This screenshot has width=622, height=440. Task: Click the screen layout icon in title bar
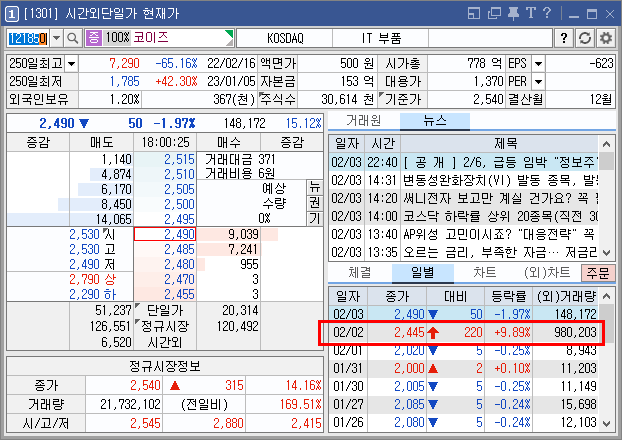point(474,14)
